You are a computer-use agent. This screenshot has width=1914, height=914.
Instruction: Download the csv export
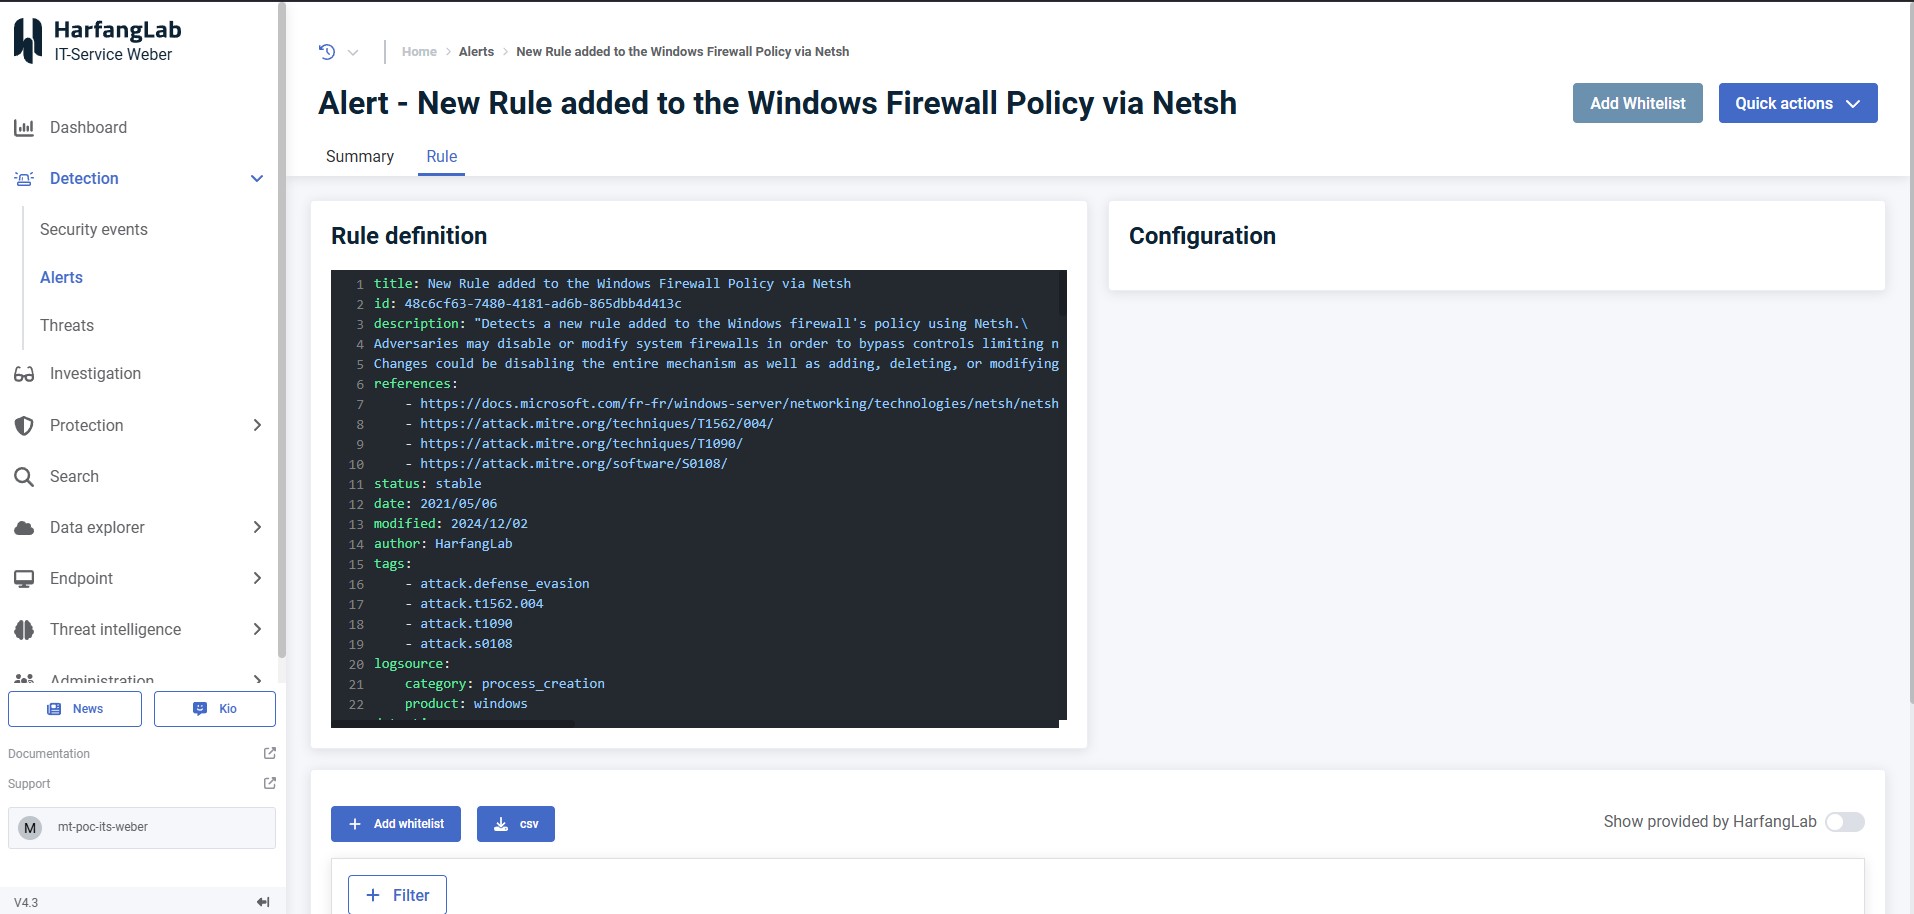[x=515, y=824]
